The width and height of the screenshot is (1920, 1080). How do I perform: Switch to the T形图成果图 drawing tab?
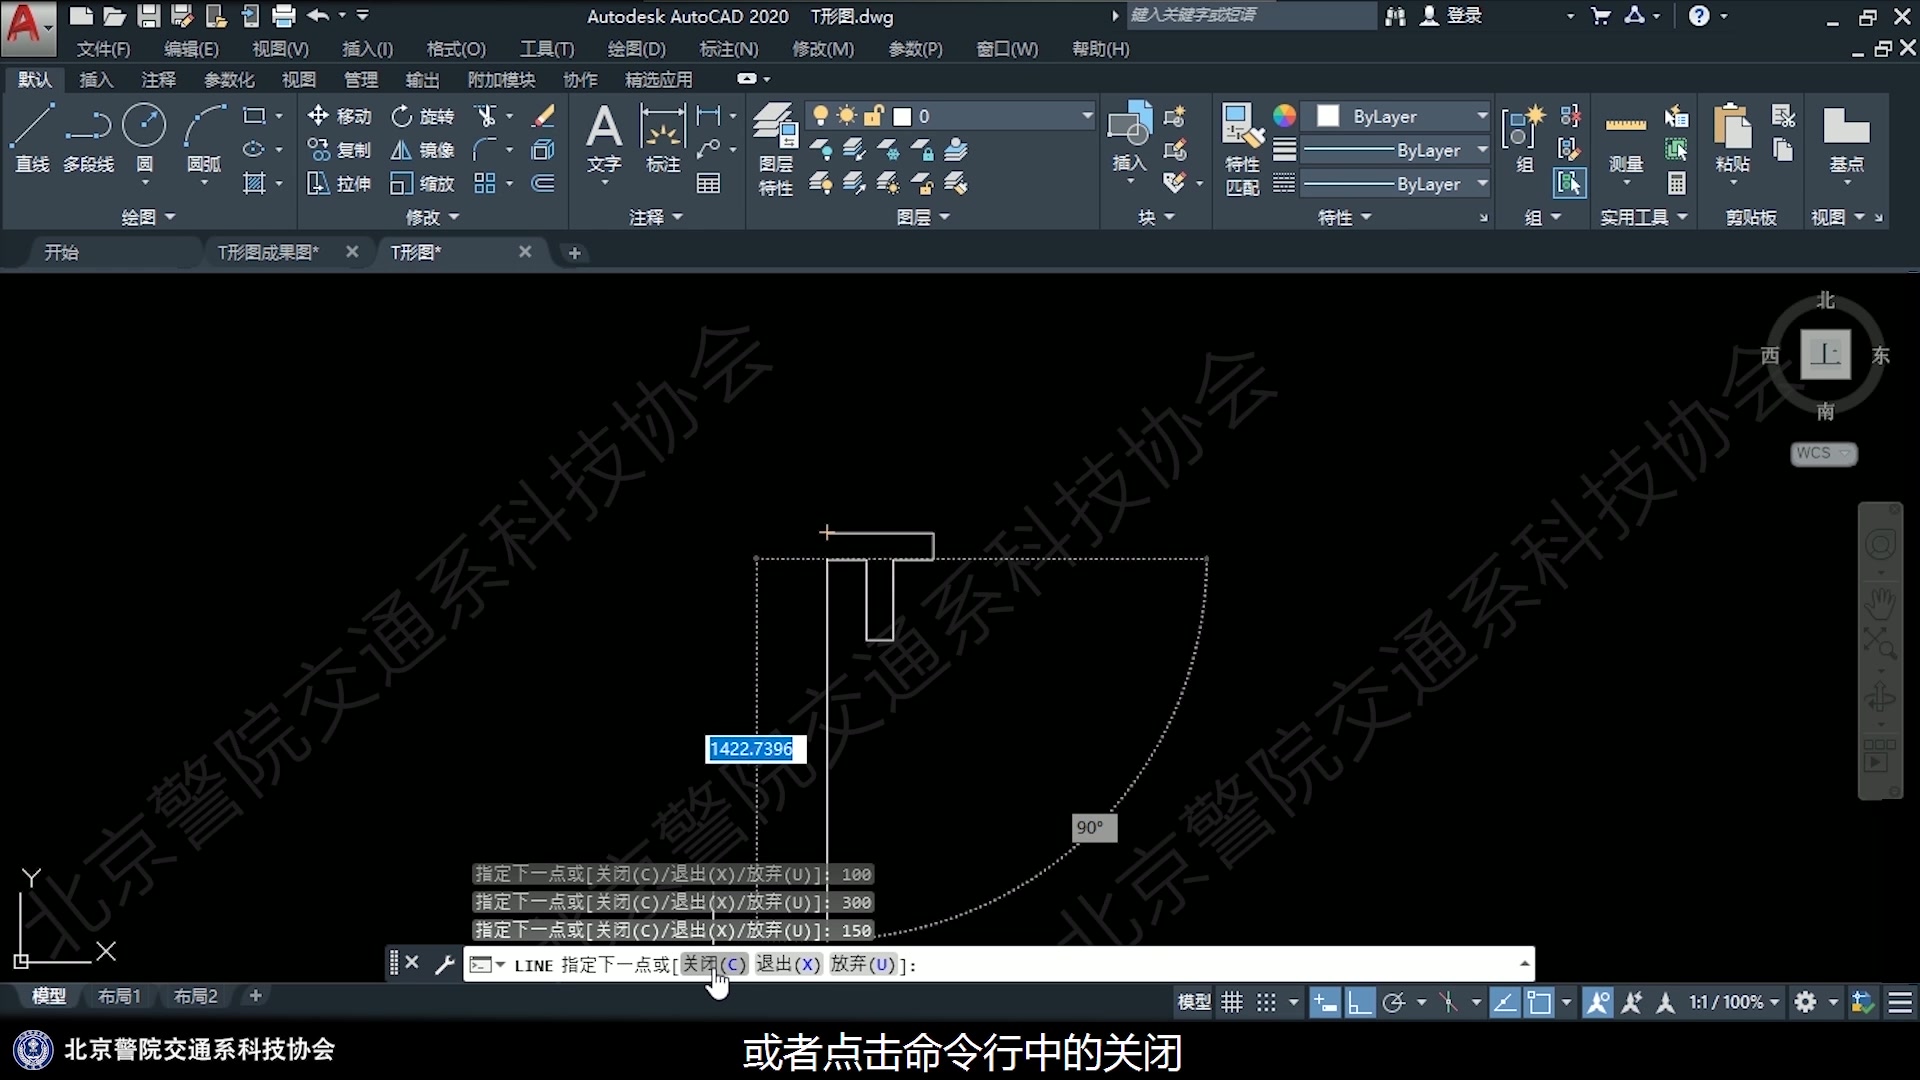(x=265, y=252)
